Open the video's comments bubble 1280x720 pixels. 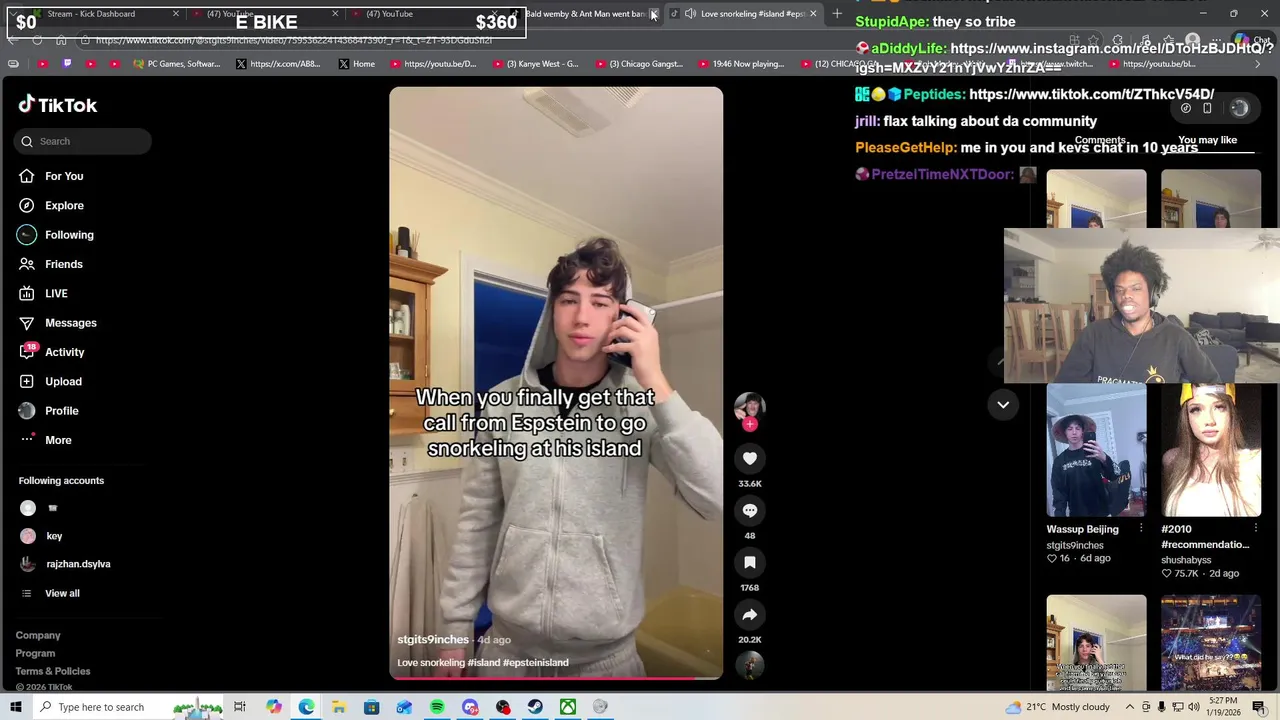tap(749, 511)
